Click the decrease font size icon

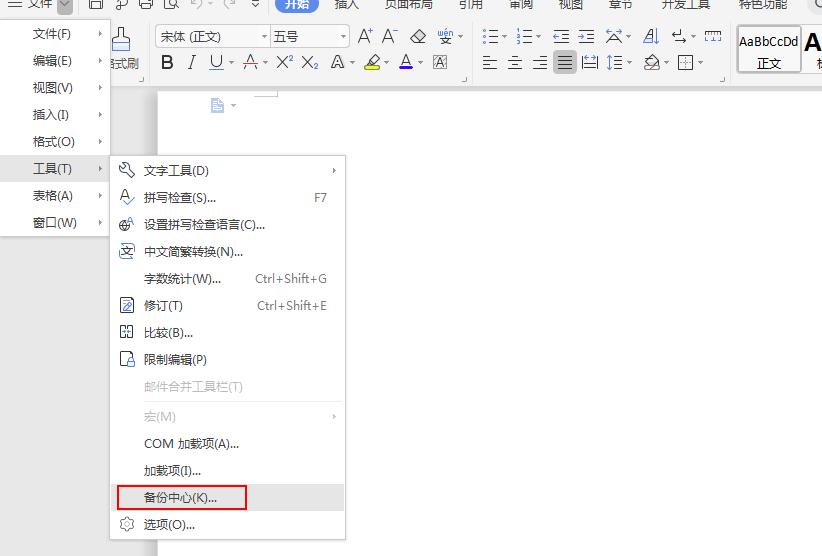[389, 36]
